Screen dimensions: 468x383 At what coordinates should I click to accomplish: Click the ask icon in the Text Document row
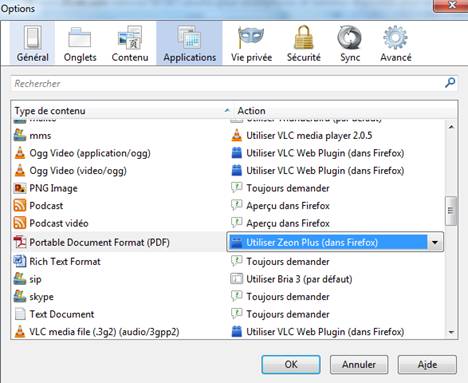(236, 314)
